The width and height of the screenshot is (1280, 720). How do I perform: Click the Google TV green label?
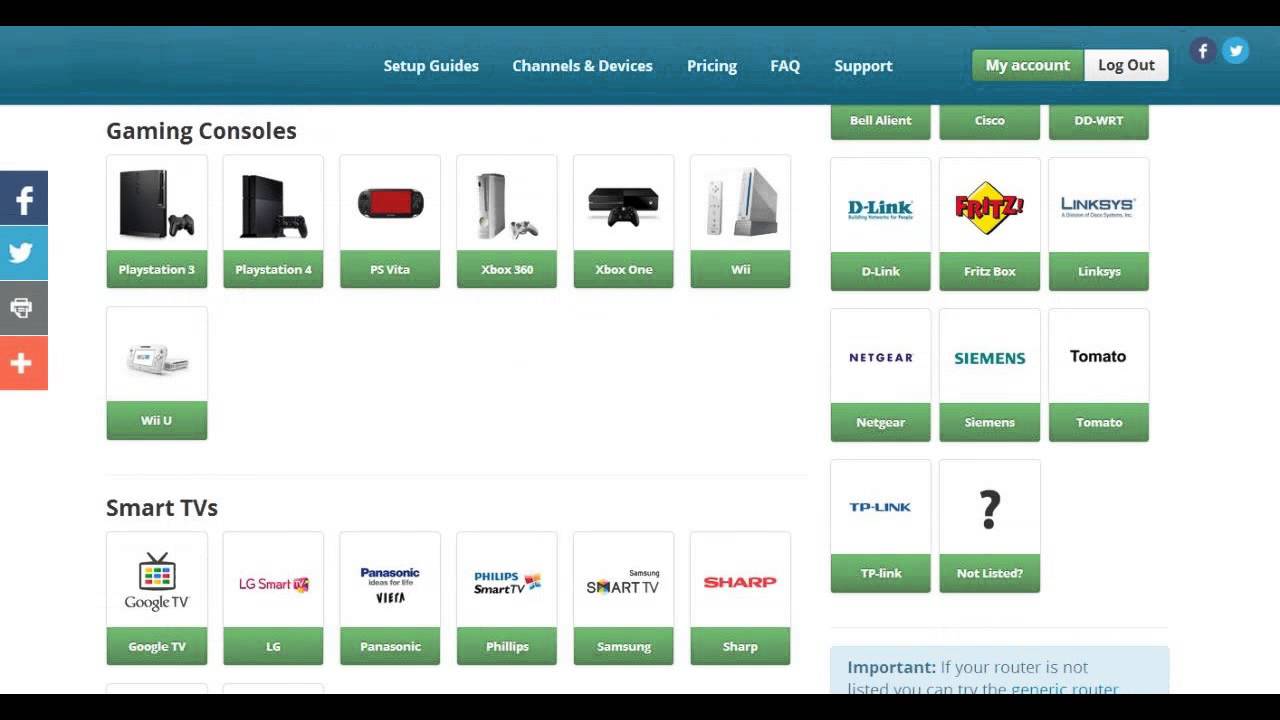(157, 646)
